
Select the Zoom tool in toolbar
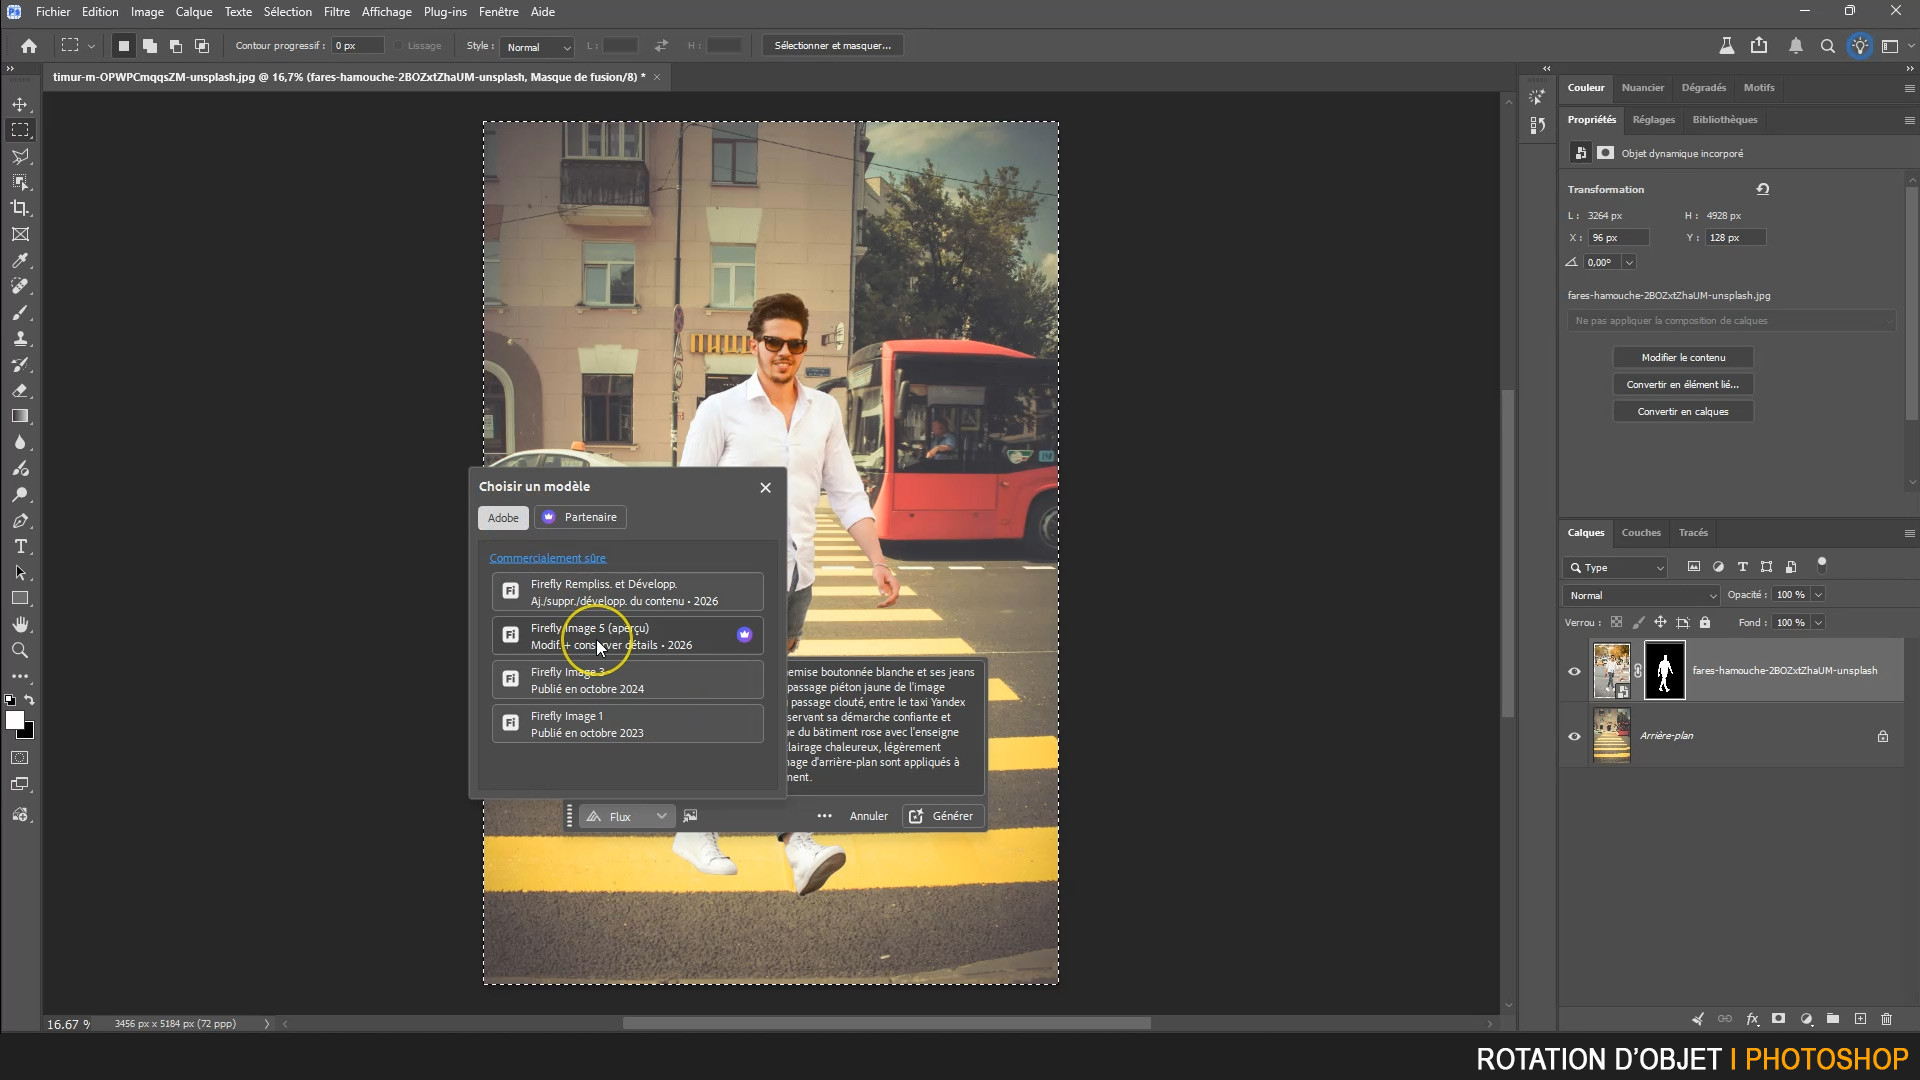[20, 650]
